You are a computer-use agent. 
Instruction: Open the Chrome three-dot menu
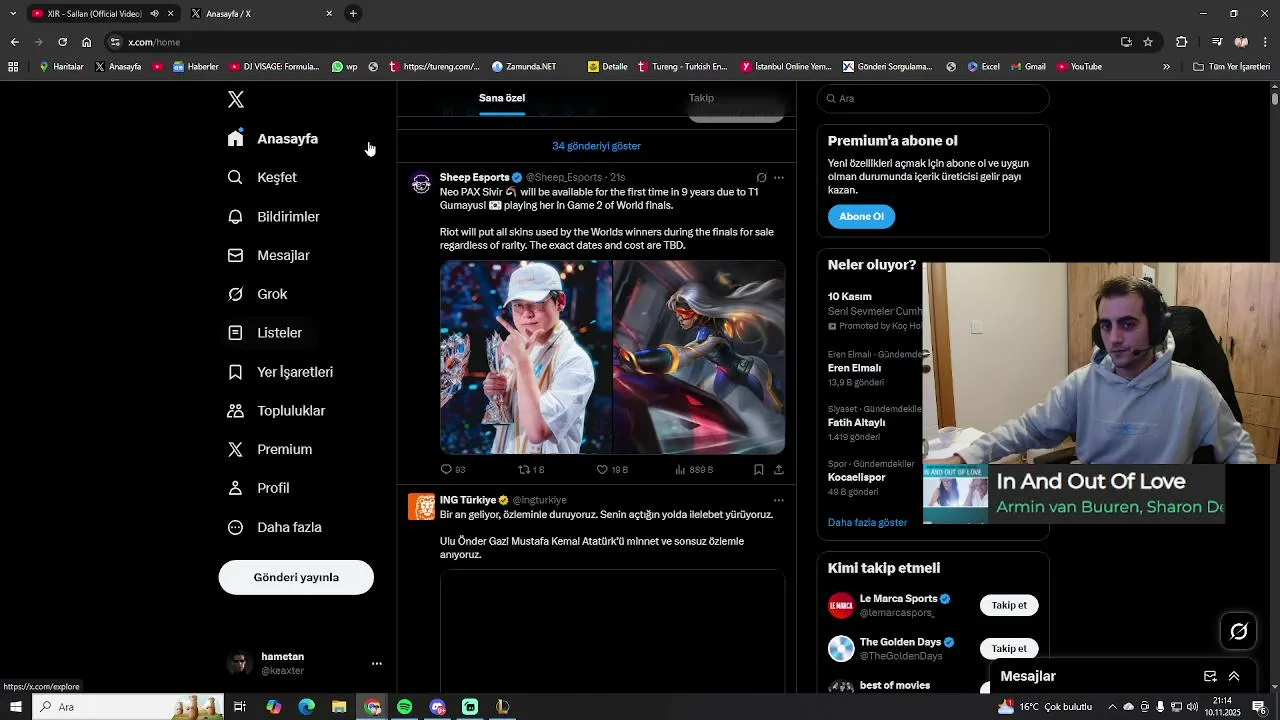[1266, 42]
